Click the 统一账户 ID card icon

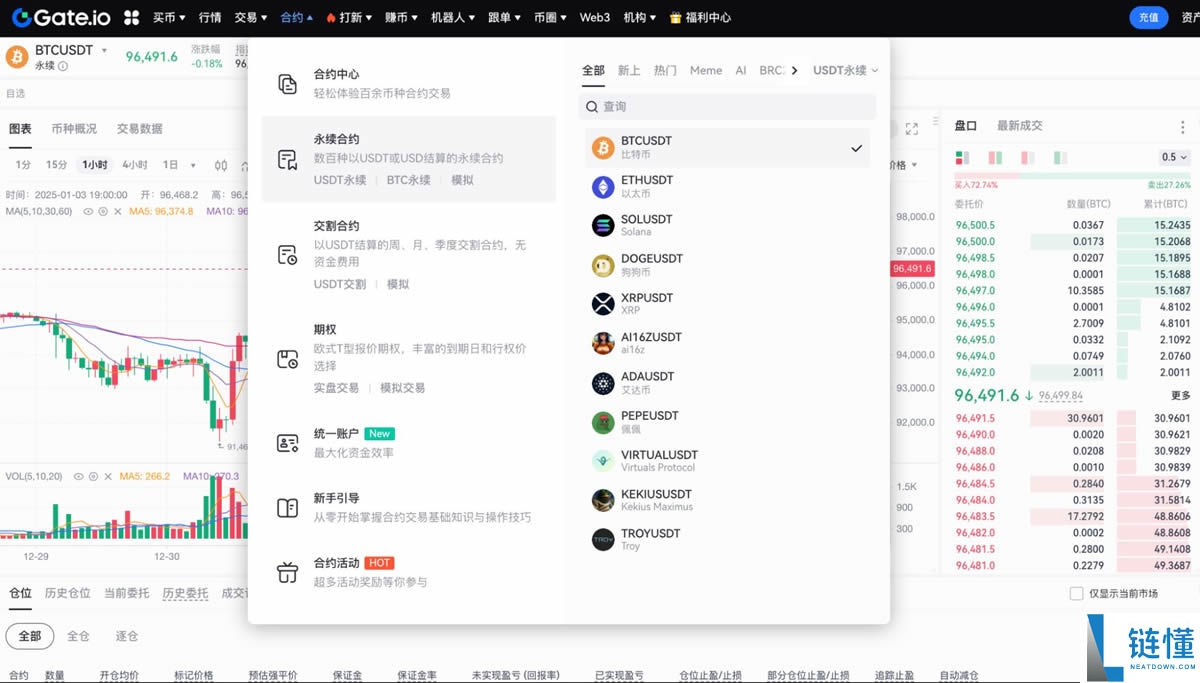287,443
